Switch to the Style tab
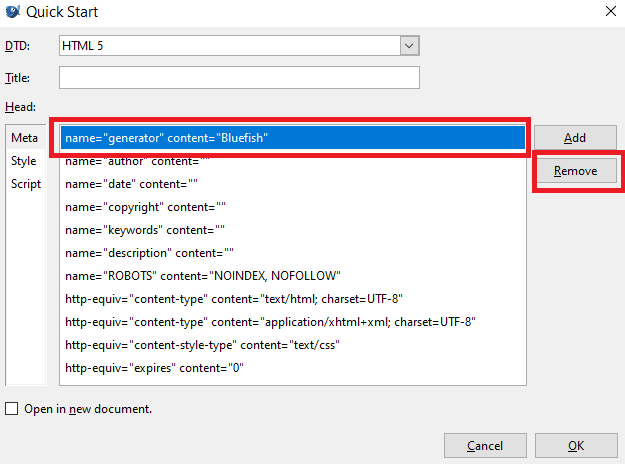 (24, 161)
